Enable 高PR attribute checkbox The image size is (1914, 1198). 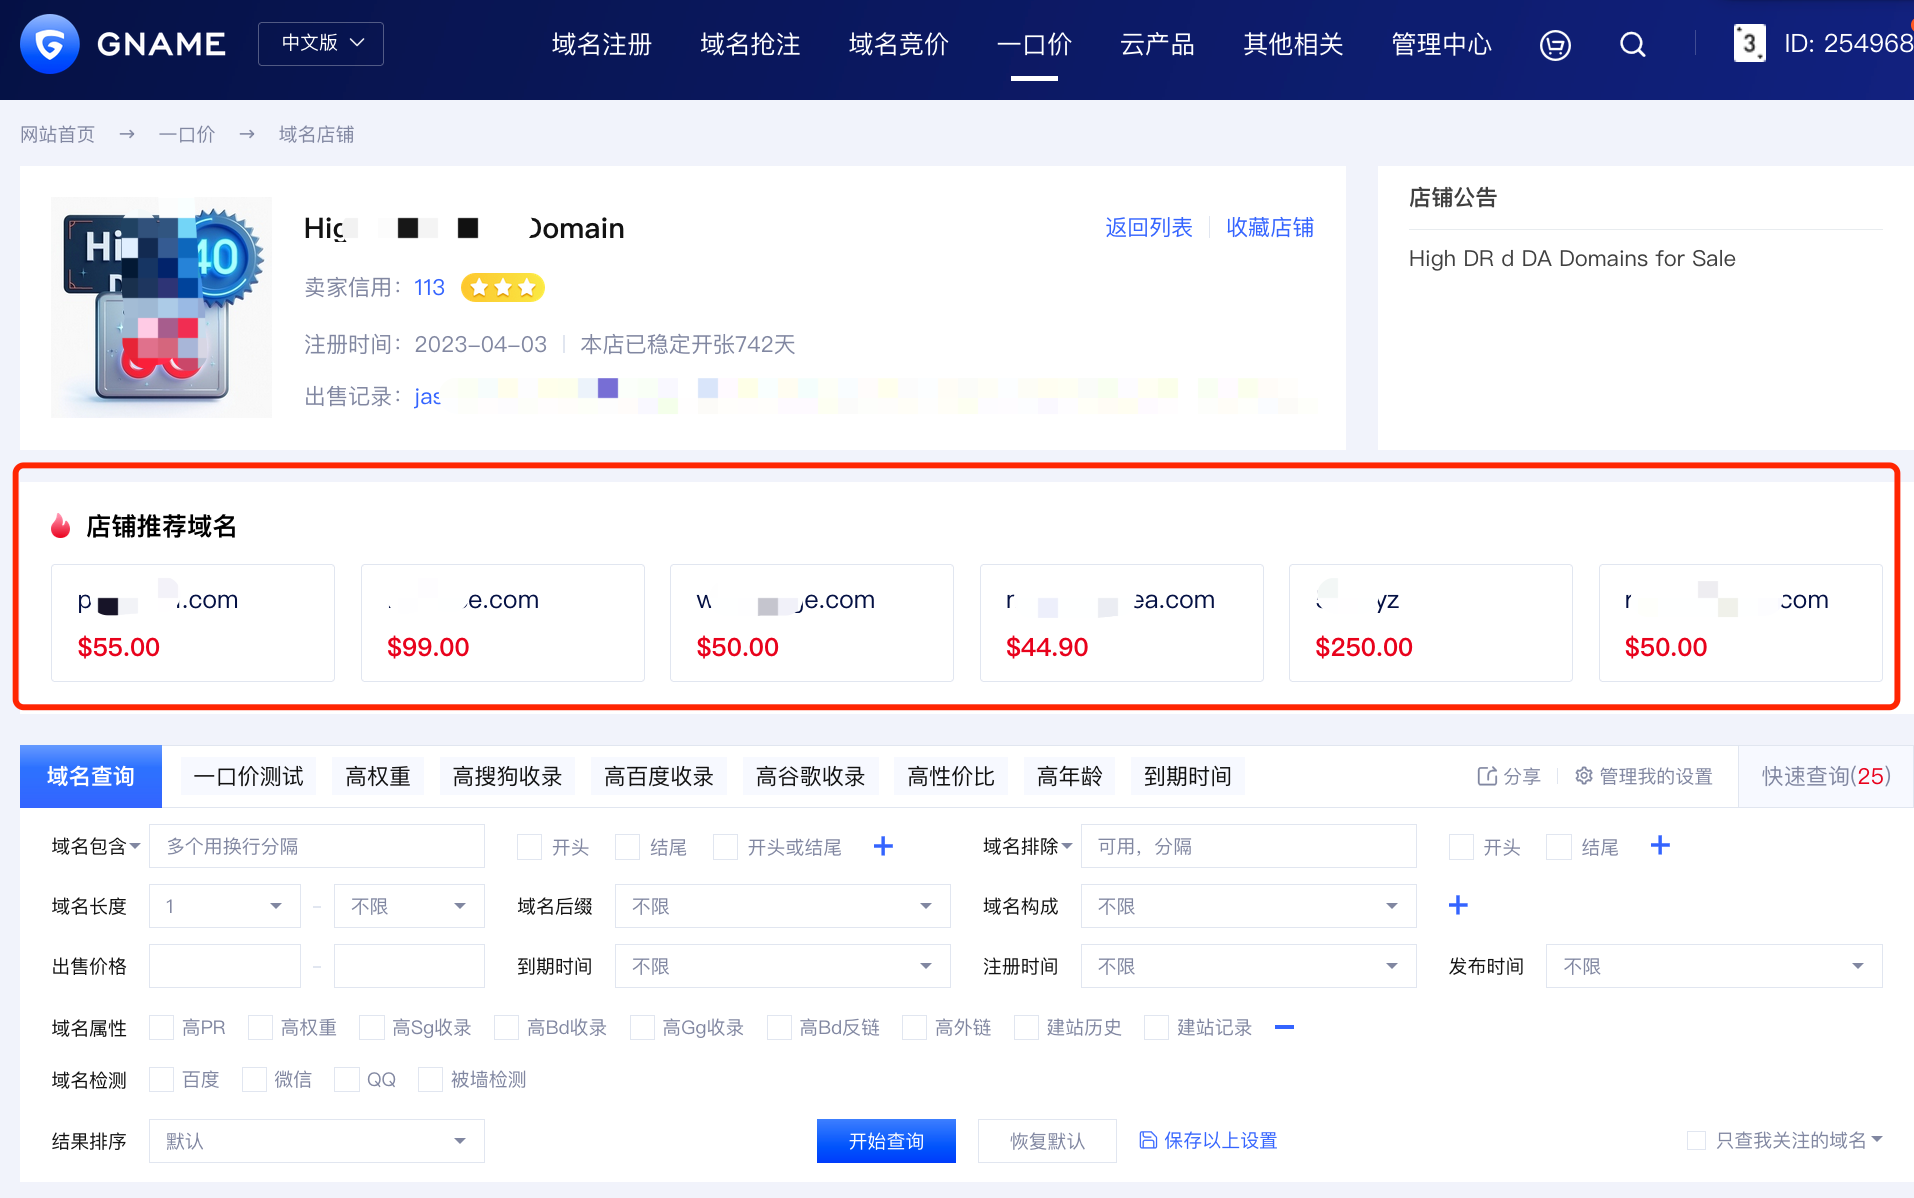pyautogui.click(x=161, y=1027)
